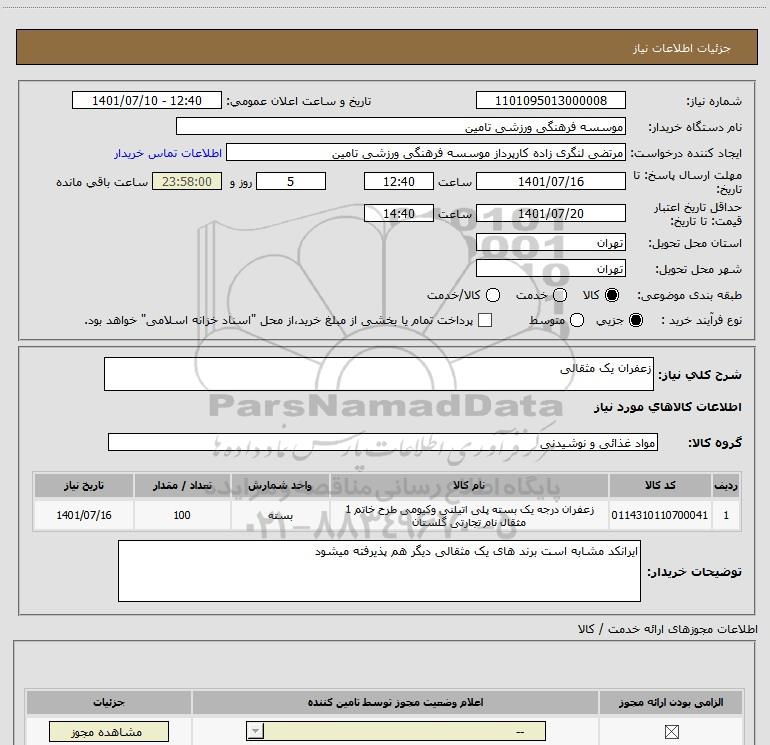The height and width of the screenshot is (745, 770).
Task: Click the days remaining field showing 5
Action: point(291,181)
